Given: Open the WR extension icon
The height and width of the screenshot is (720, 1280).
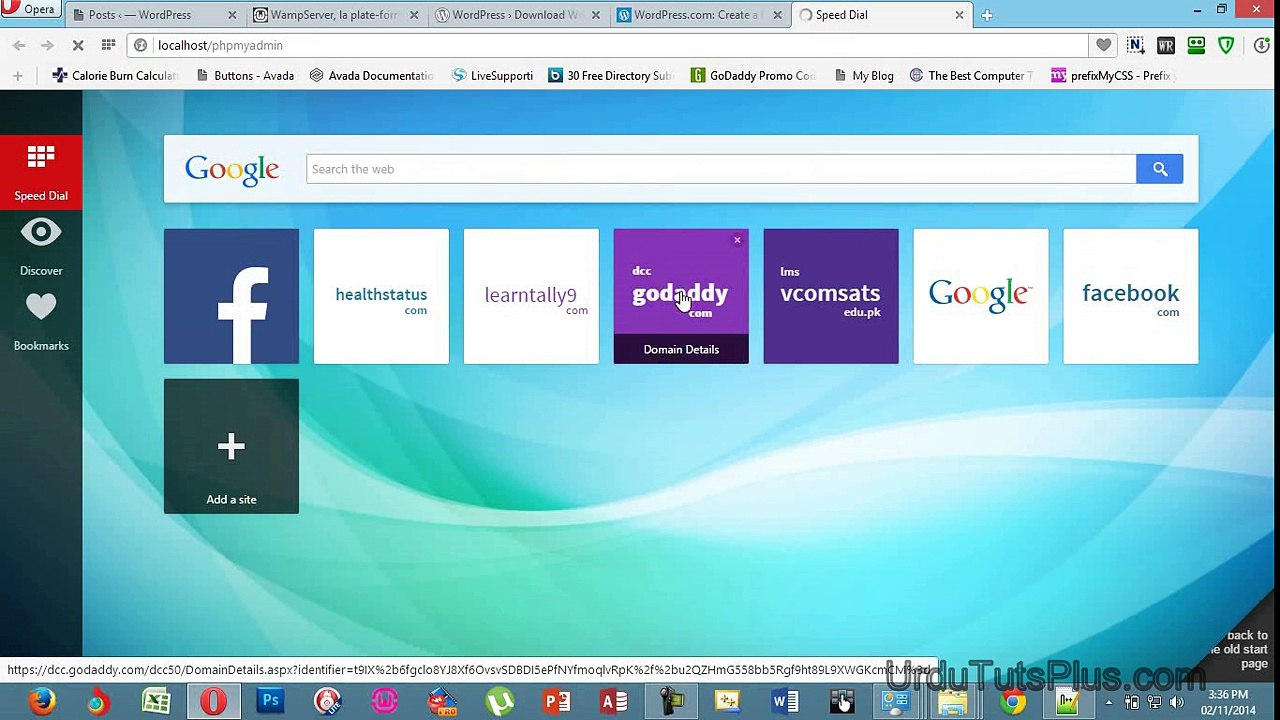Looking at the screenshot, I should pyautogui.click(x=1165, y=45).
